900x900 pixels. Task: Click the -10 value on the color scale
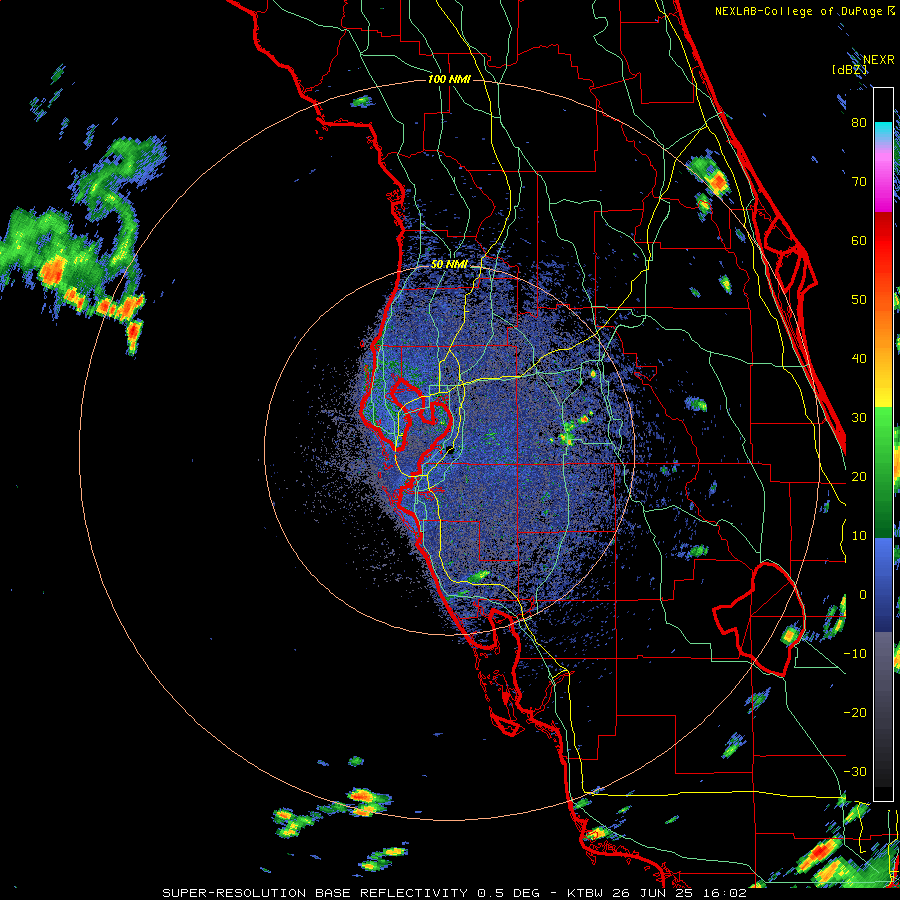[x=855, y=653]
